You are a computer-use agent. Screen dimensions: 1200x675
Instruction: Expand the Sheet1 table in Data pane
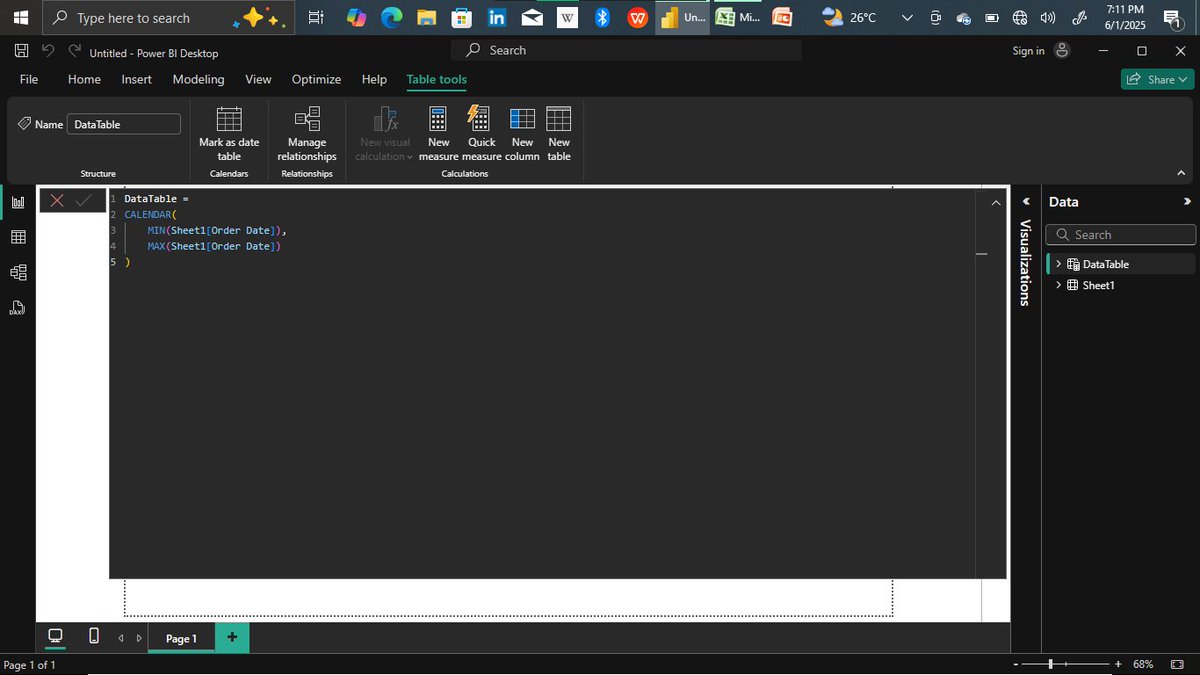pyautogui.click(x=1058, y=285)
